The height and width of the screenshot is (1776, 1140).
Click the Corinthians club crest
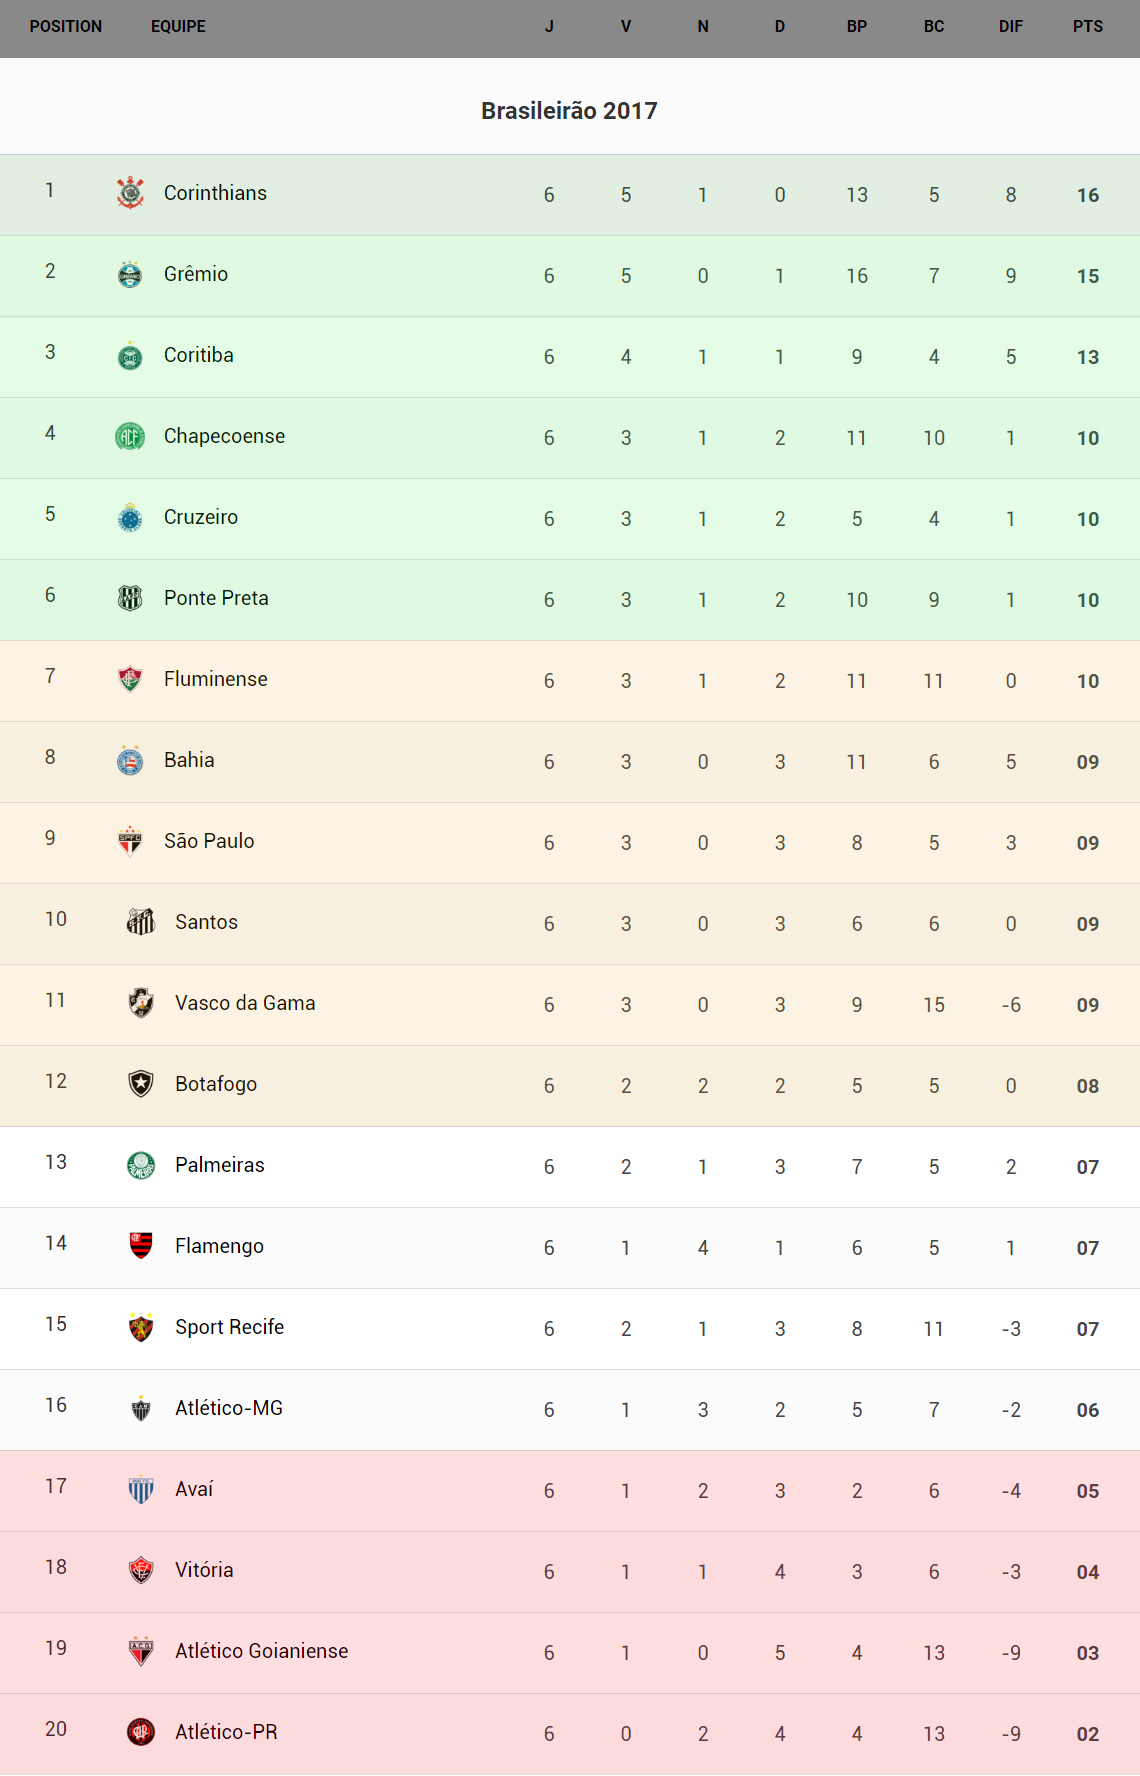pos(130,193)
